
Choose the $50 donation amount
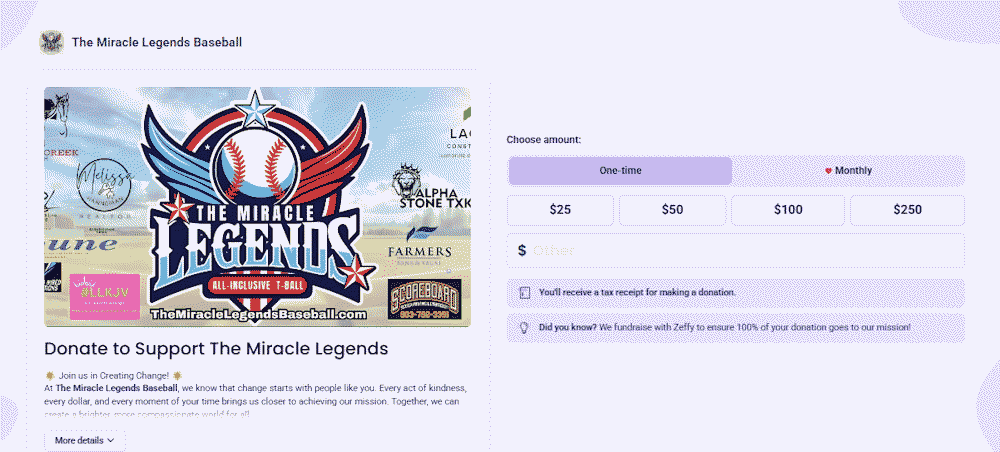pyautogui.click(x=673, y=210)
